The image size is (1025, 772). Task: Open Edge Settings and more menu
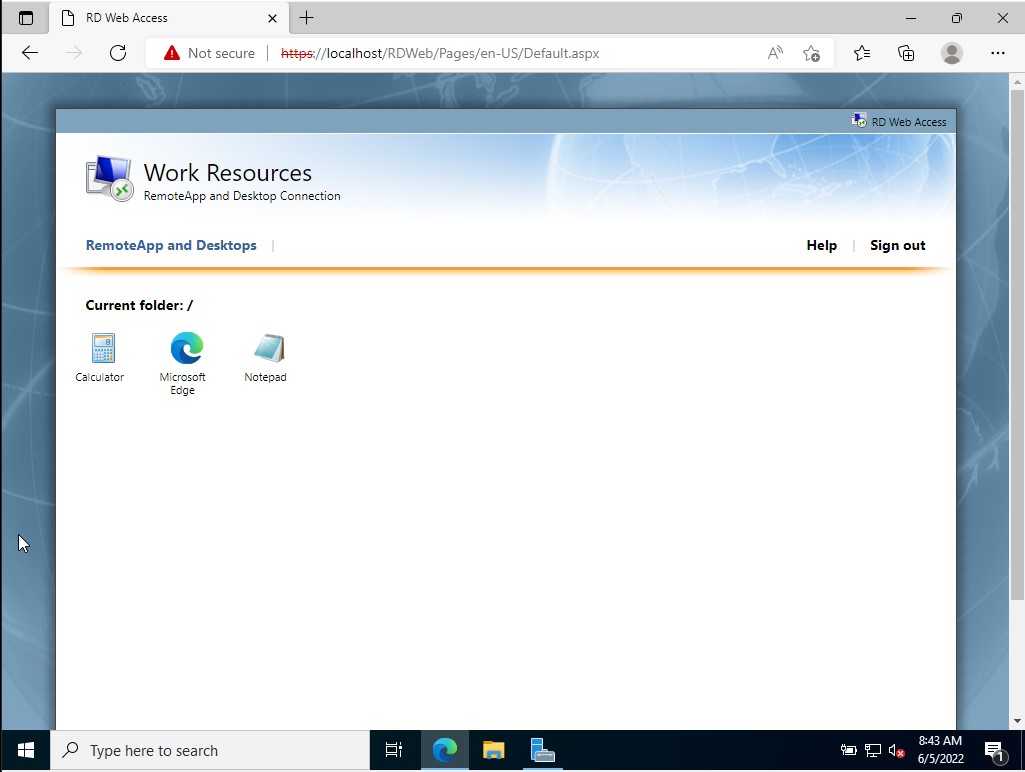tap(998, 53)
